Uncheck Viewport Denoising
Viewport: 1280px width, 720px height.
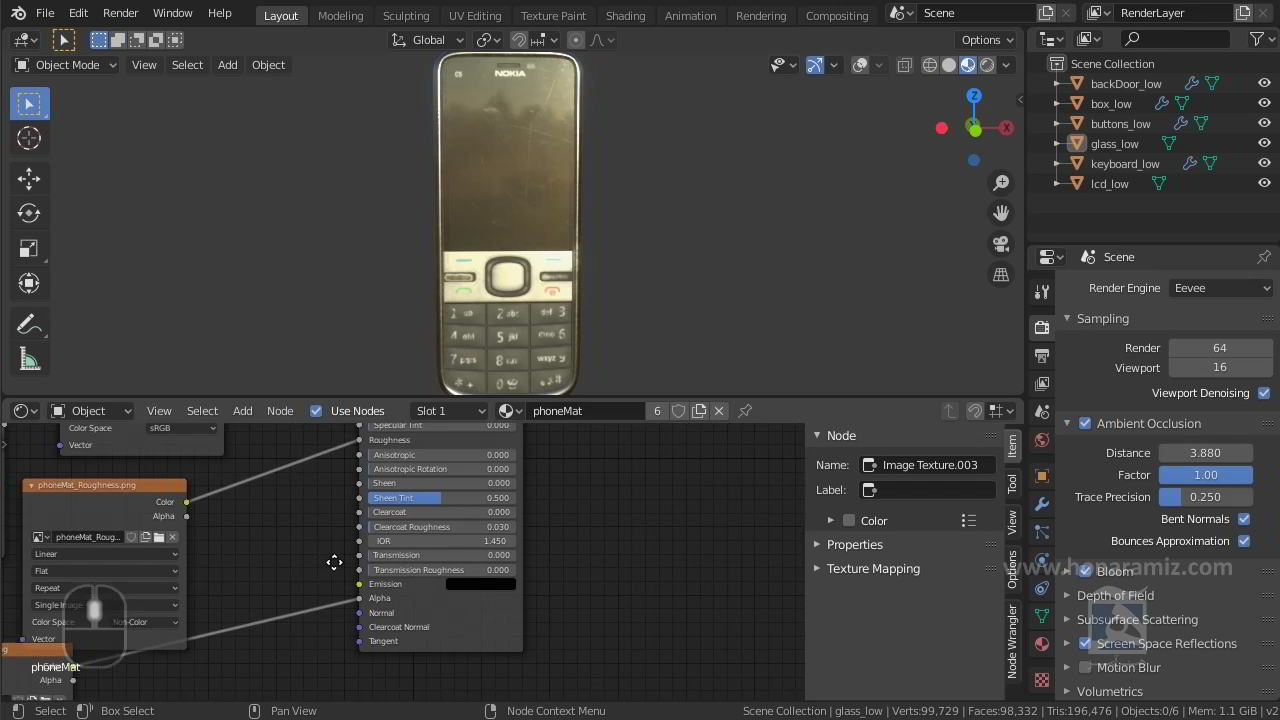tap(1264, 393)
